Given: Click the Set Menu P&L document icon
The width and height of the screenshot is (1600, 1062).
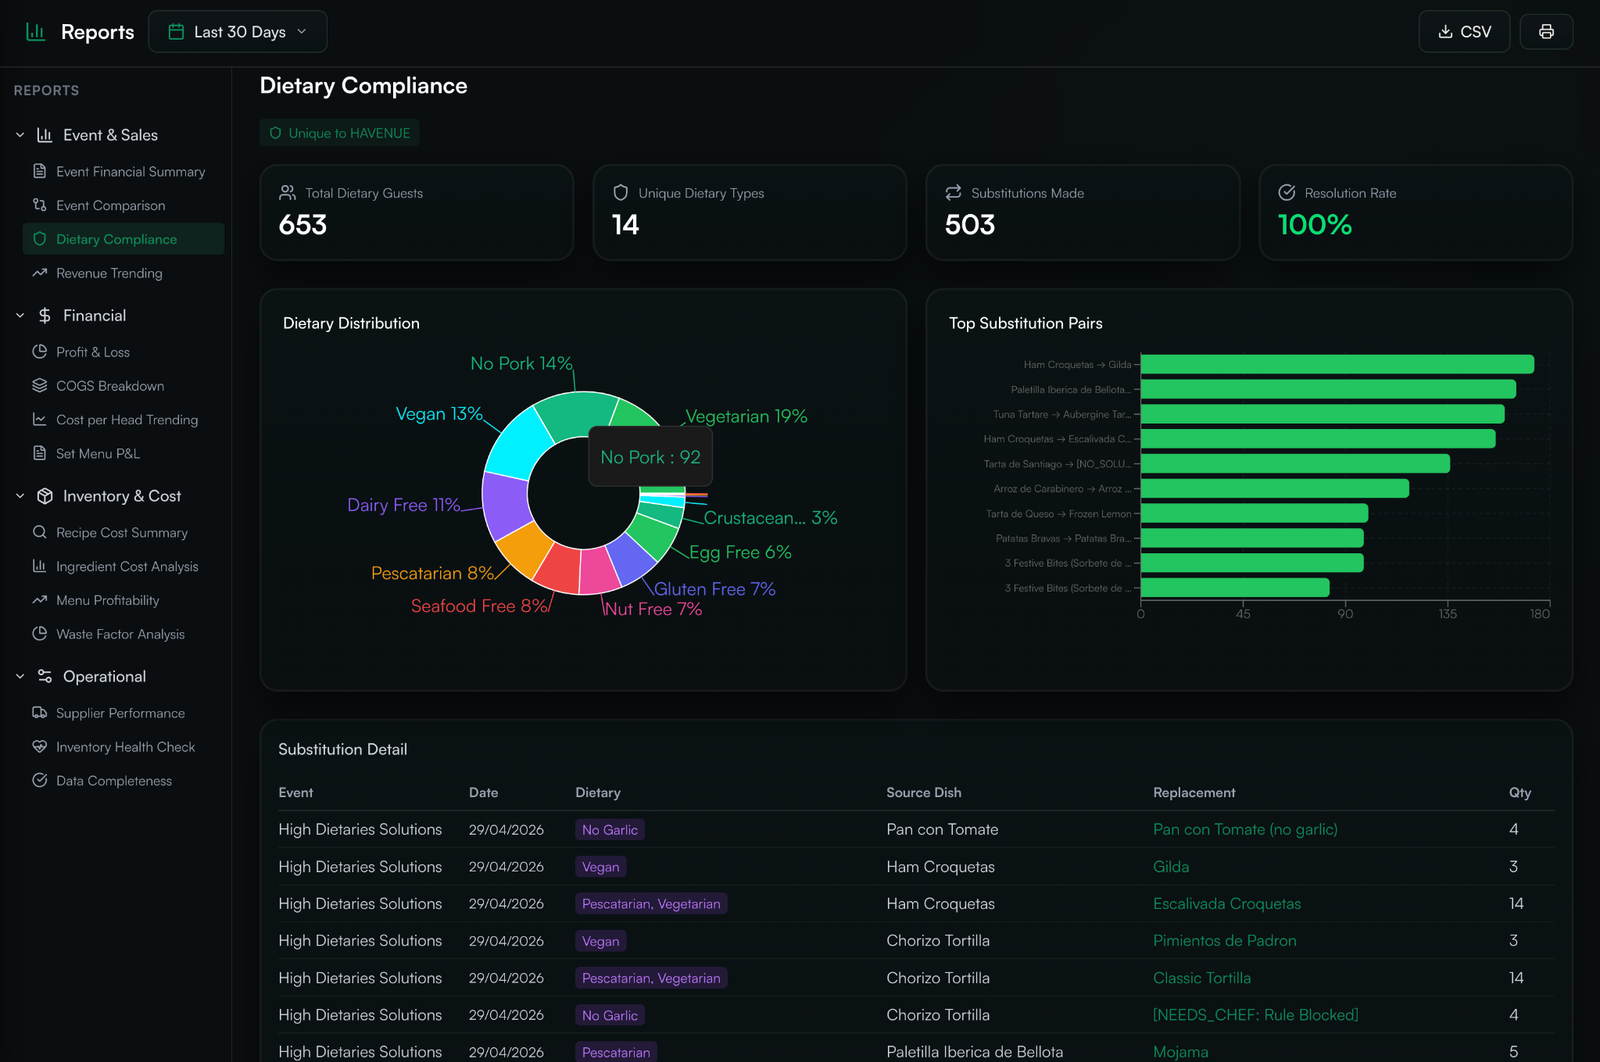Looking at the screenshot, I should click(x=40, y=454).
